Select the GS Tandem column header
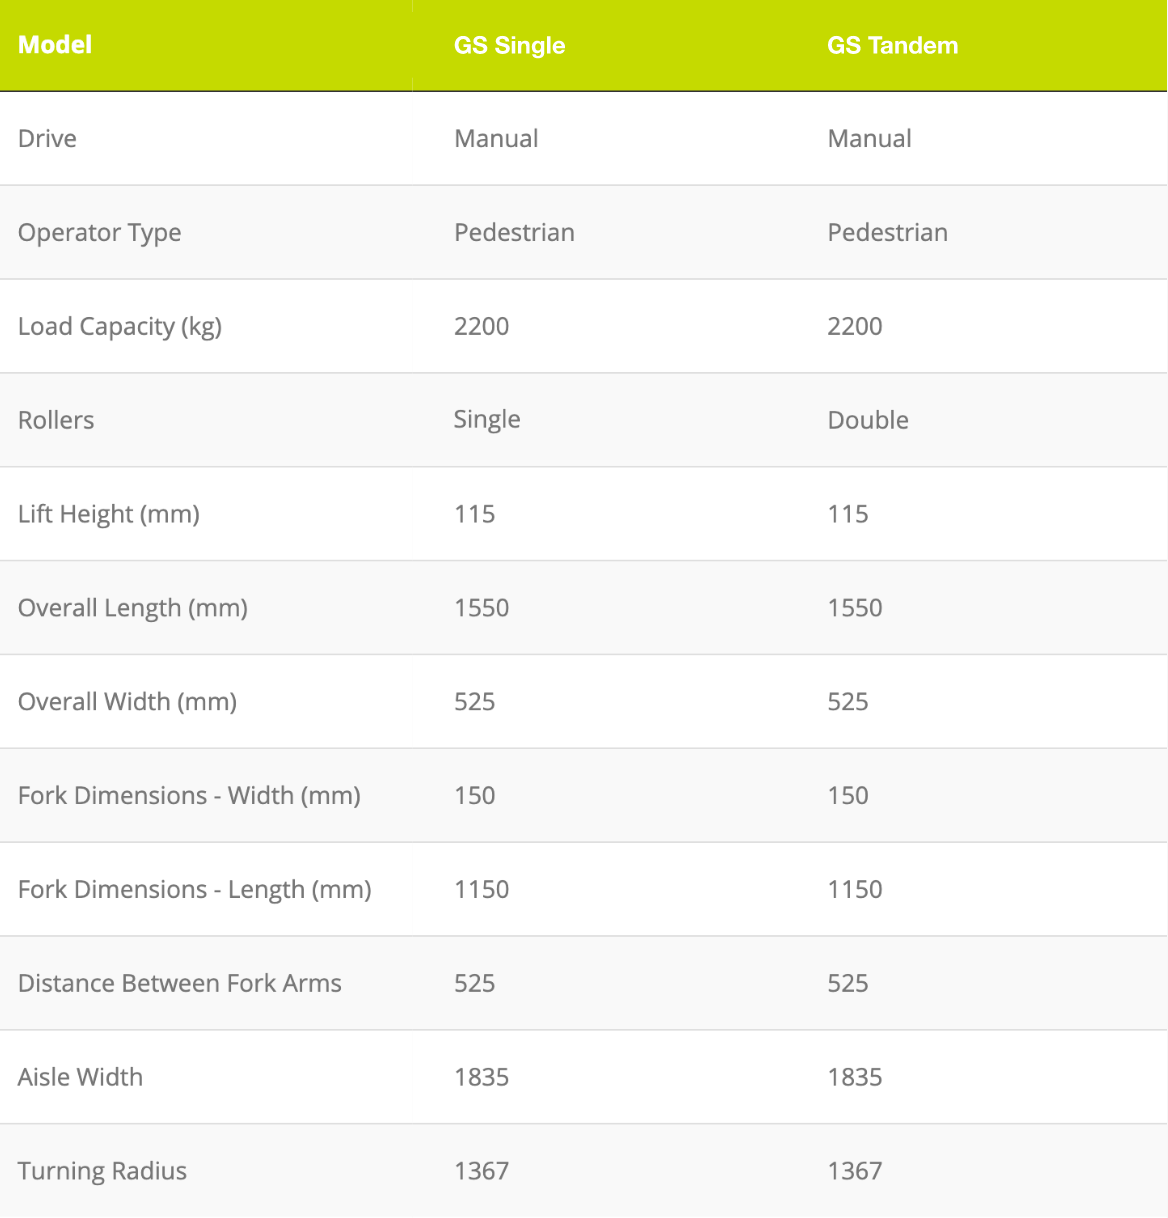 coord(892,46)
